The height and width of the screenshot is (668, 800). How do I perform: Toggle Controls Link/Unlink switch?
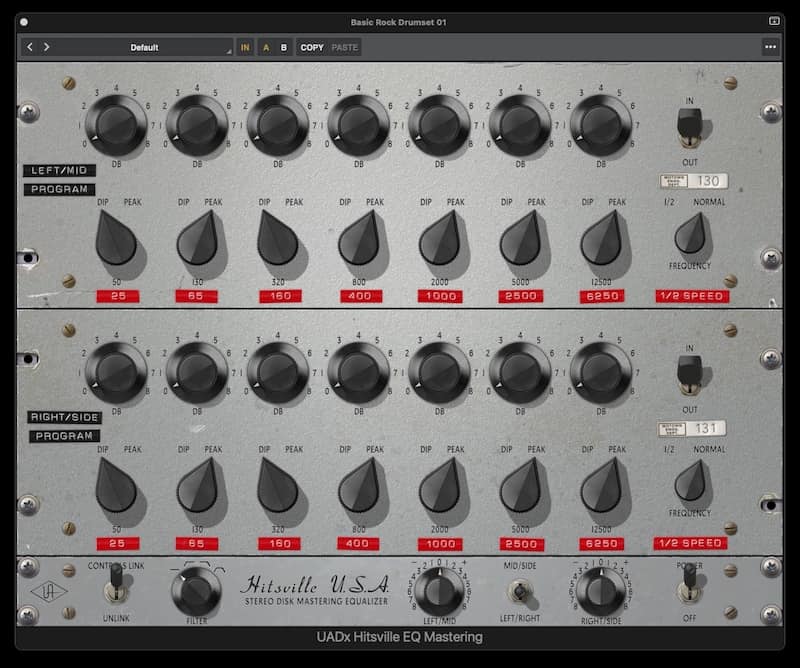[116, 584]
